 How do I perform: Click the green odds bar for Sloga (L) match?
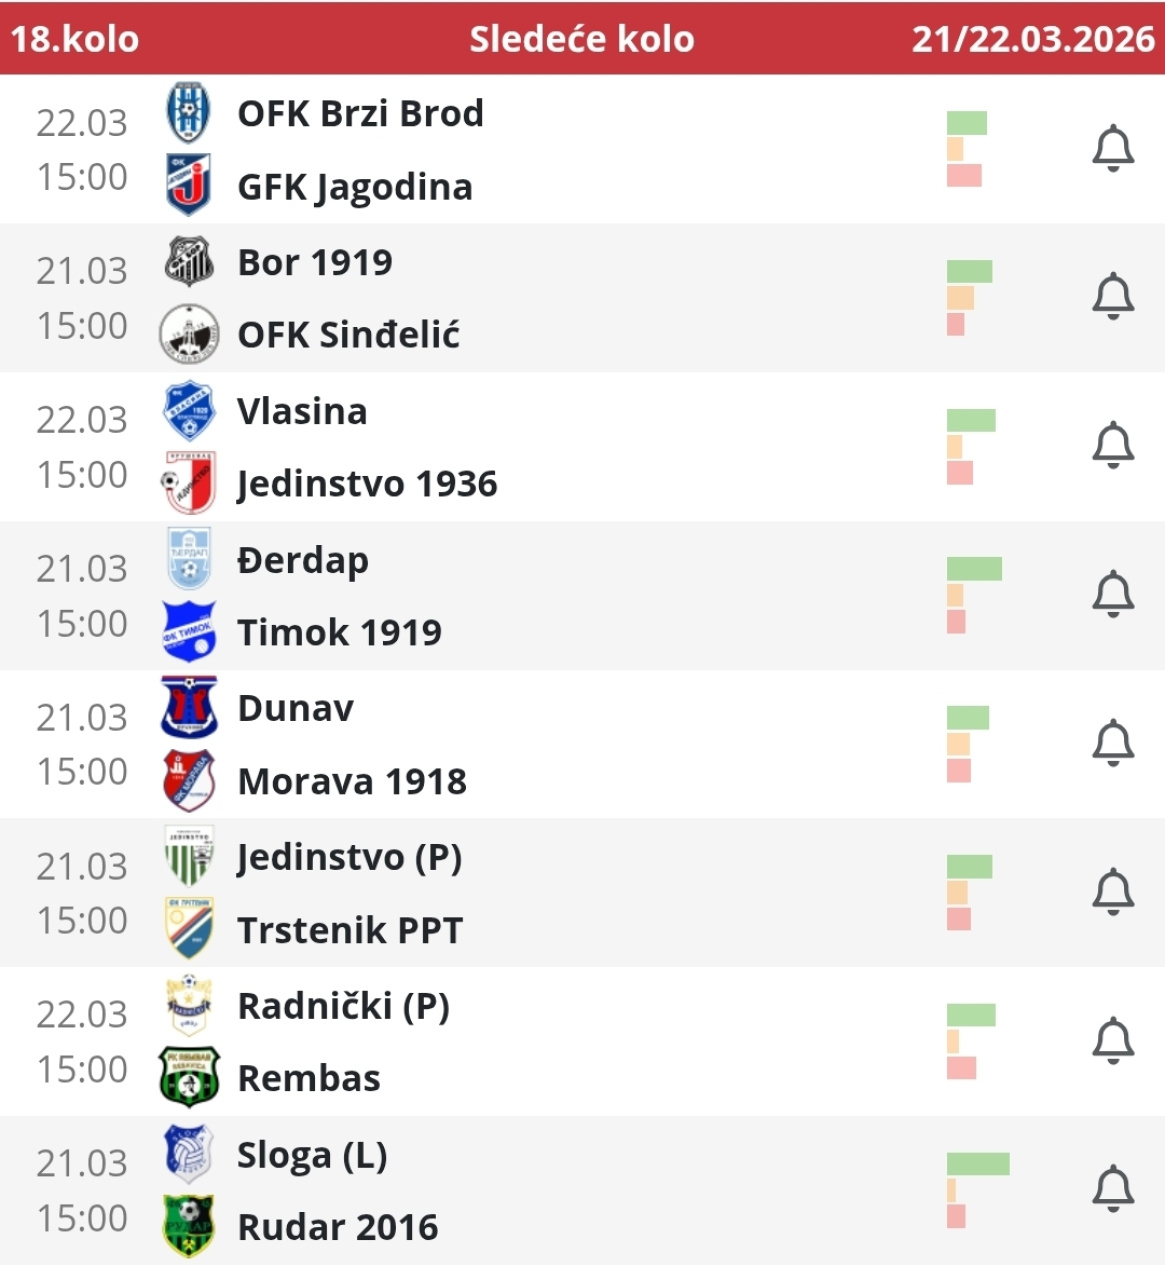977,1164
